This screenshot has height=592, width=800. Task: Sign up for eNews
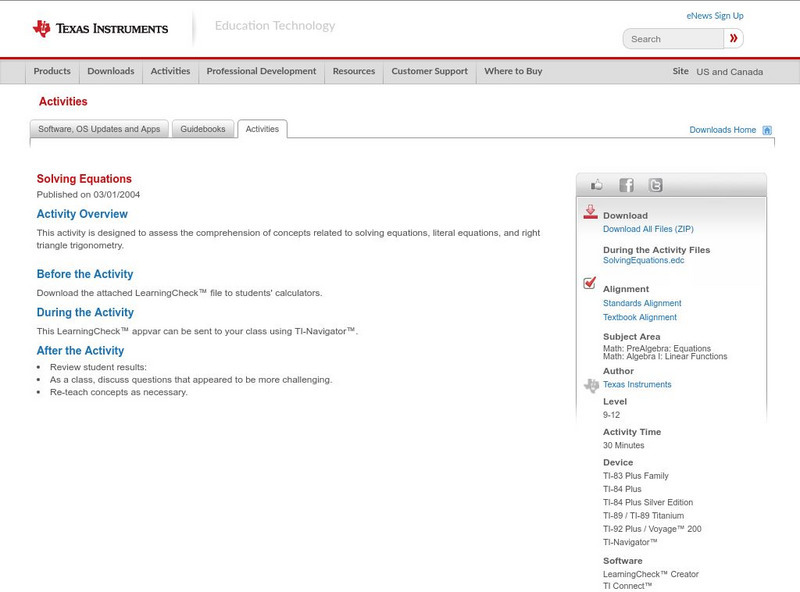click(714, 15)
